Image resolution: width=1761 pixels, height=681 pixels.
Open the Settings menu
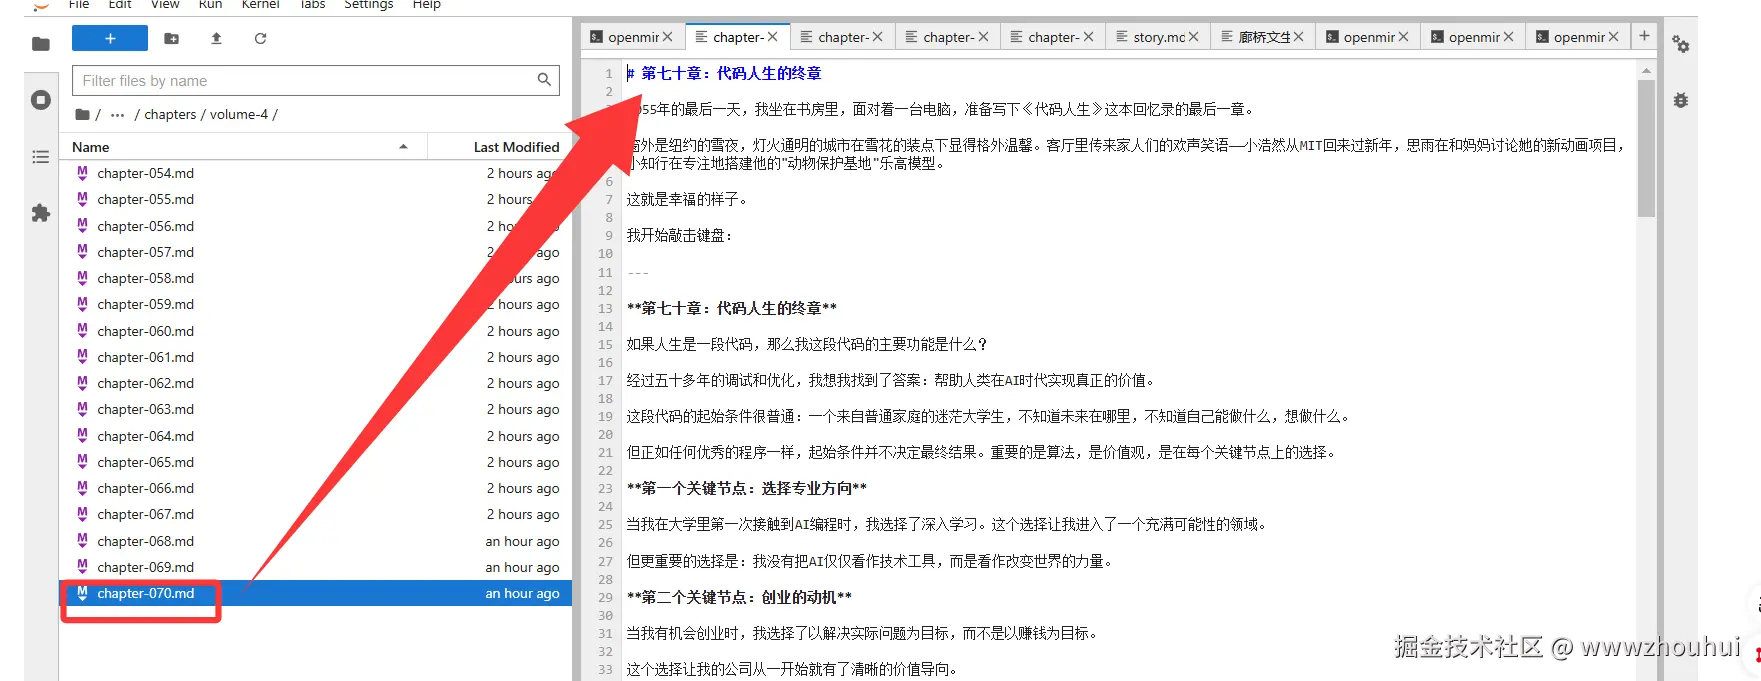point(368,4)
